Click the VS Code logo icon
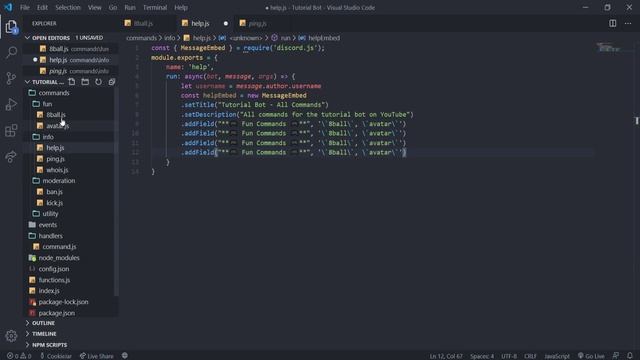 pyautogui.click(x=8, y=7)
